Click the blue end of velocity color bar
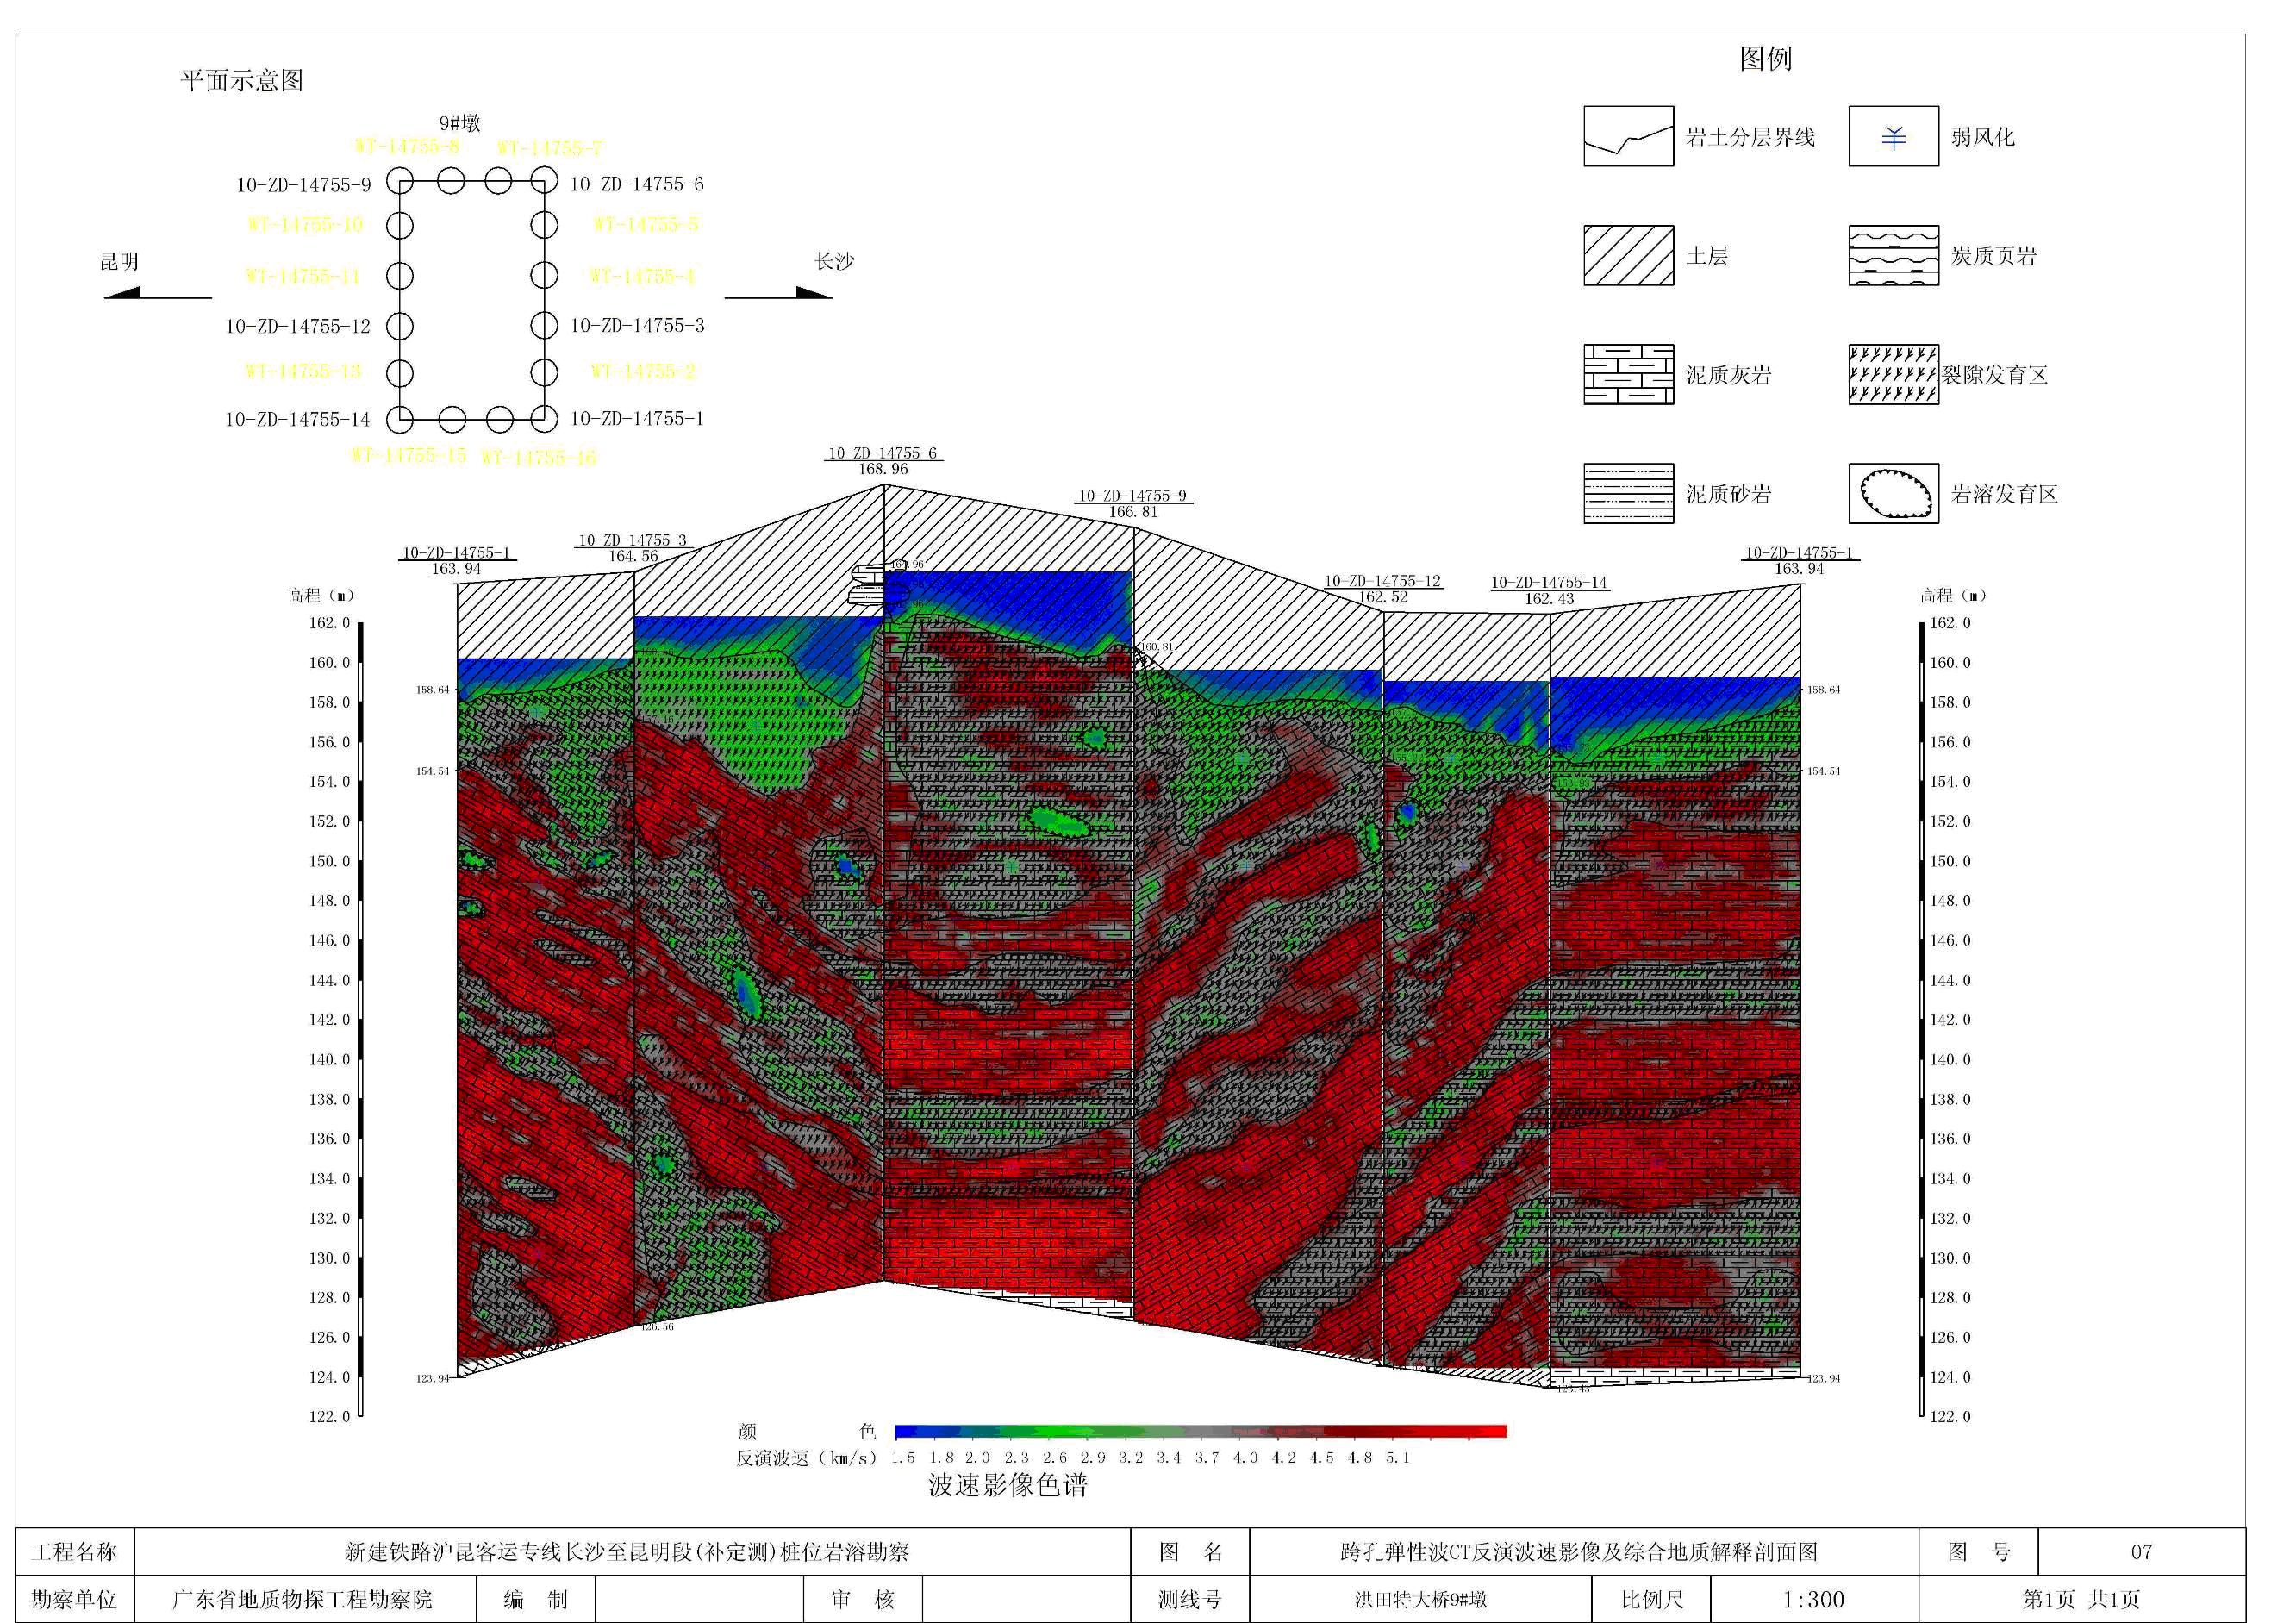 point(905,1431)
